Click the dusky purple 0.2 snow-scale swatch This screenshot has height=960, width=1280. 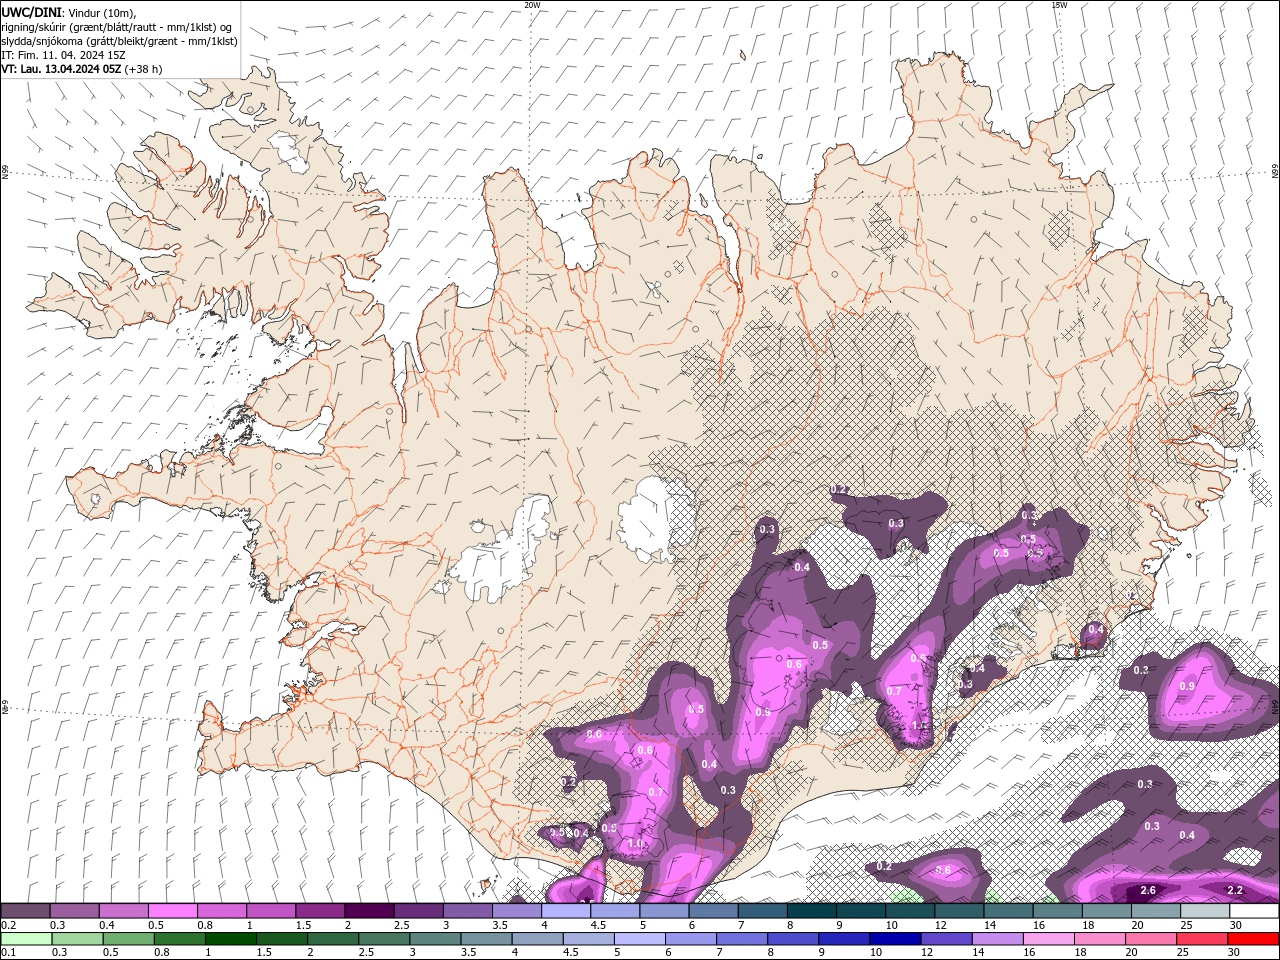click(25, 911)
